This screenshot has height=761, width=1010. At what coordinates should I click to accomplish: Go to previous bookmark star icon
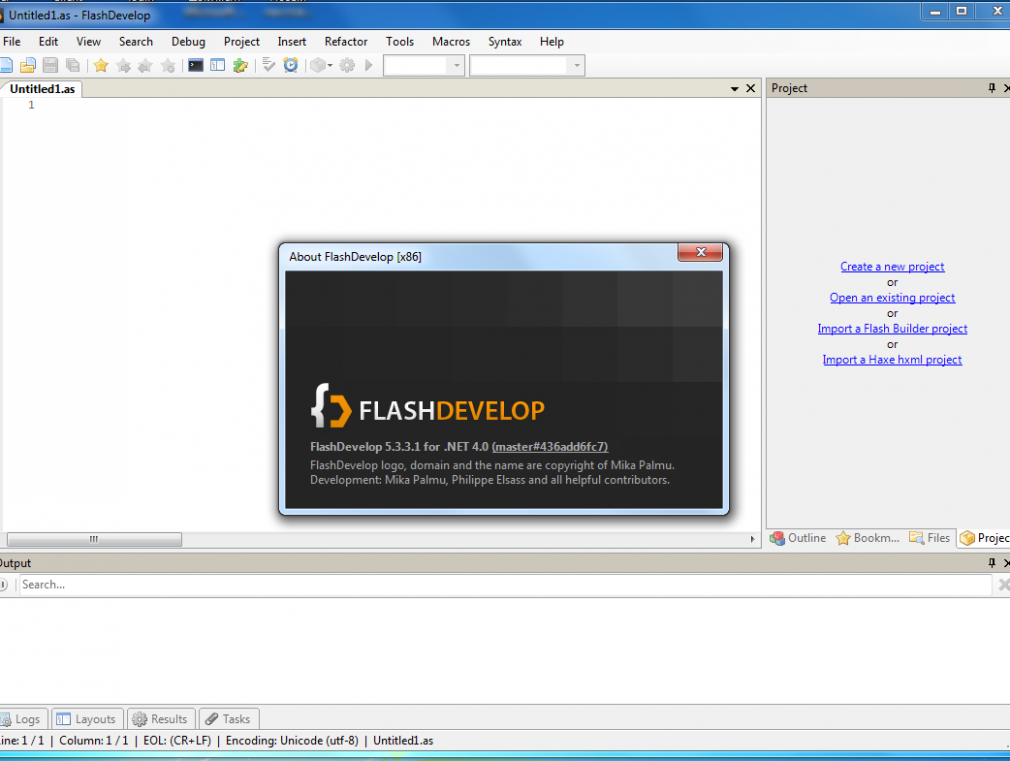(x=146, y=65)
